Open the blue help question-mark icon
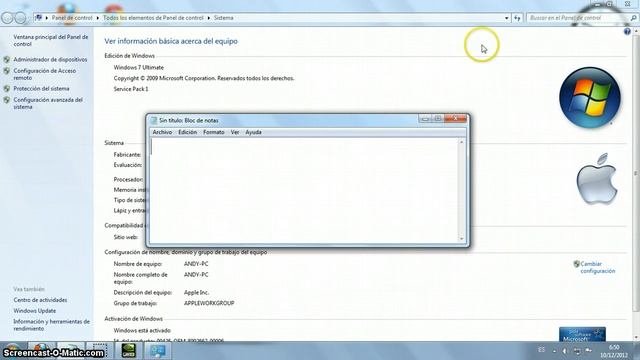This screenshot has width=640, height=360. (627, 32)
